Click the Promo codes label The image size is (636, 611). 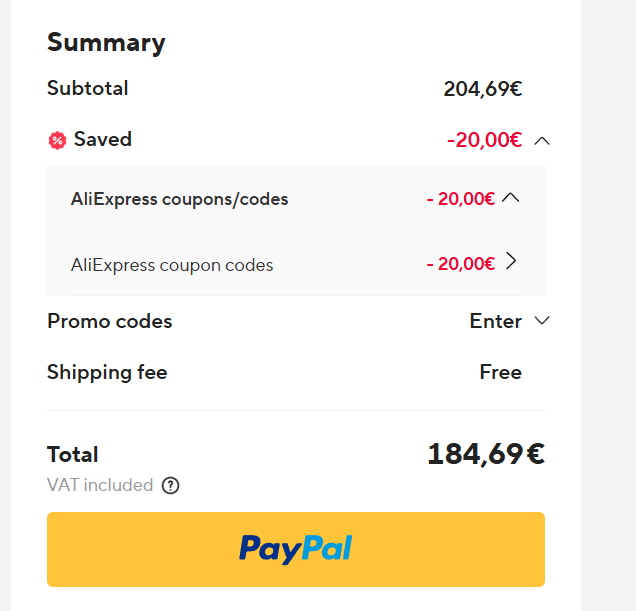(x=109, y=321)
